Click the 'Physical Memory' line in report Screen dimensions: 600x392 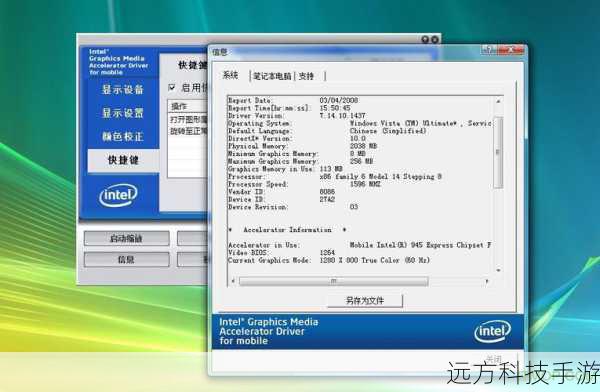click(302, 146)
